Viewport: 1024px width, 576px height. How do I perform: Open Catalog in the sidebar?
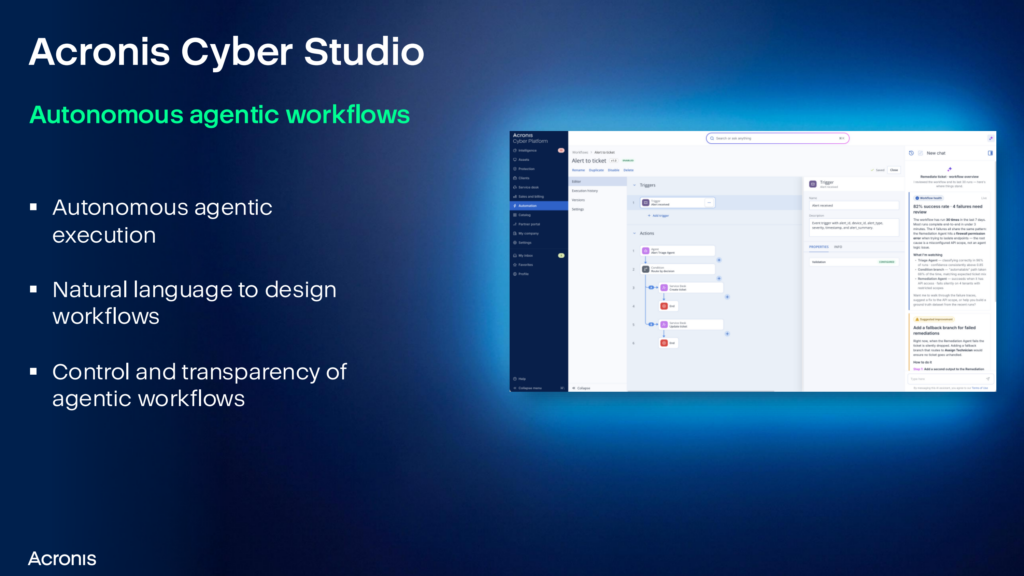(x=538, y=215)
